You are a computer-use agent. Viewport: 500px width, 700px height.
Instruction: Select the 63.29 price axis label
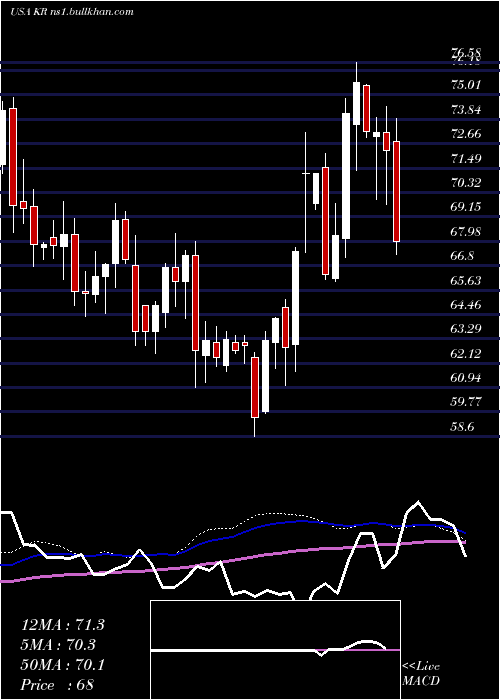point(467,329)
